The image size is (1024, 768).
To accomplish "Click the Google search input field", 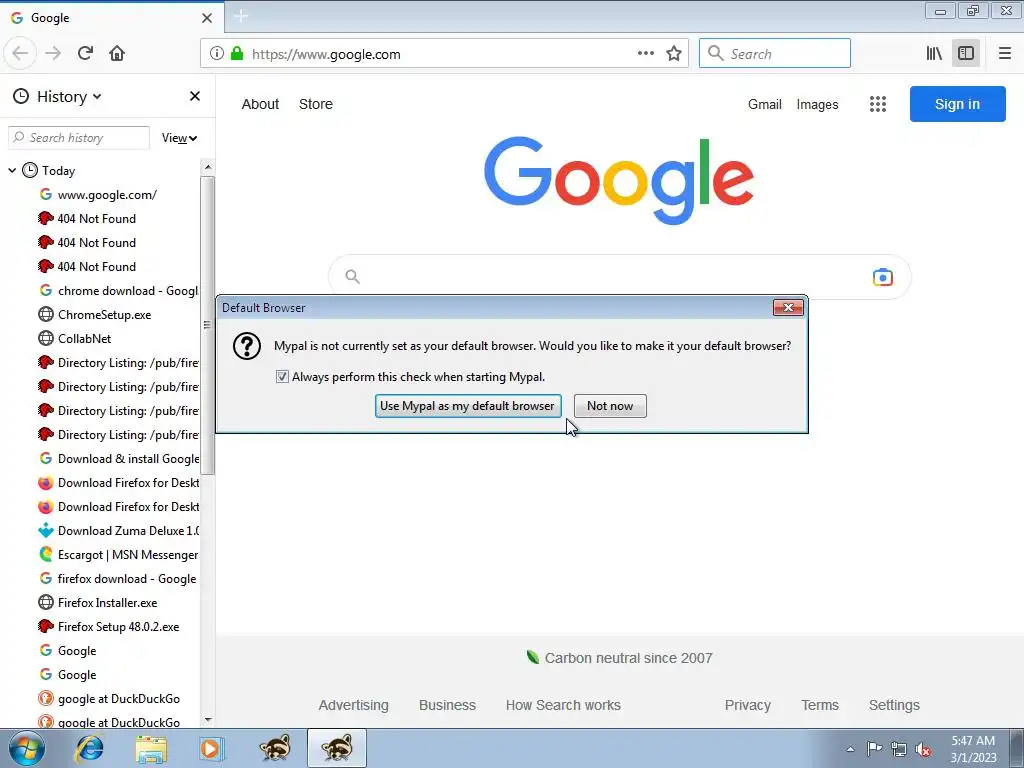I will pos(619,277).
